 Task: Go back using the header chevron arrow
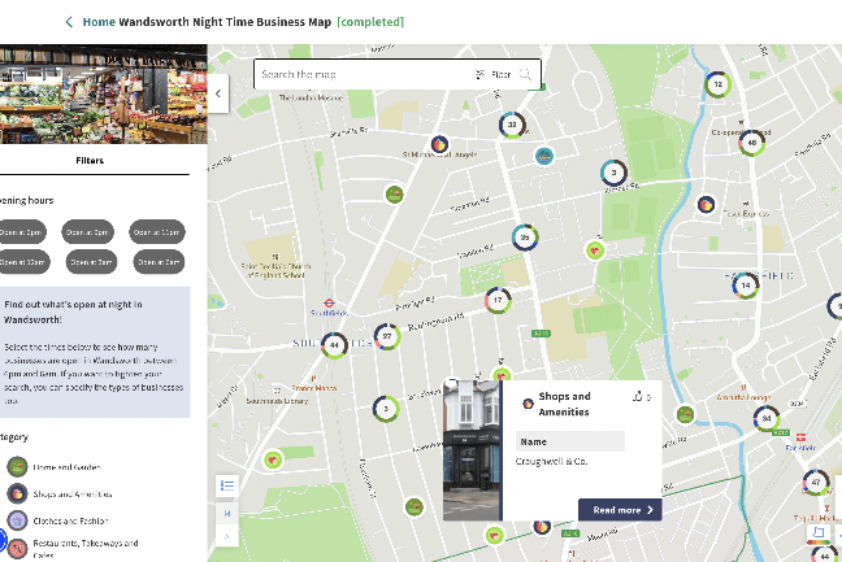click(69, 22)
